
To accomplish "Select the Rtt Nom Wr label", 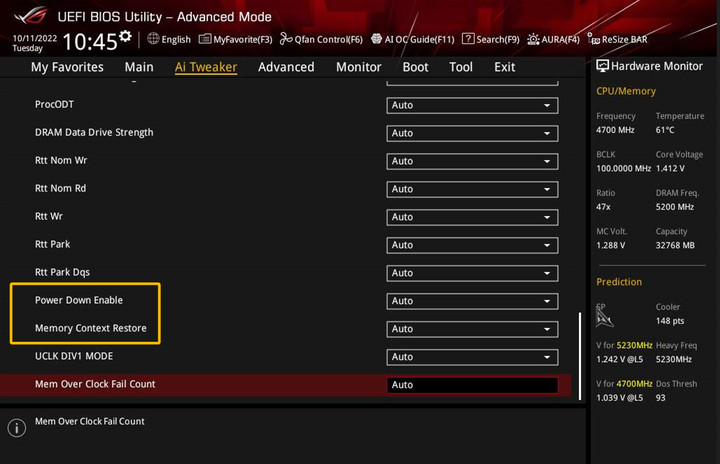I will (x=61, y=160).
